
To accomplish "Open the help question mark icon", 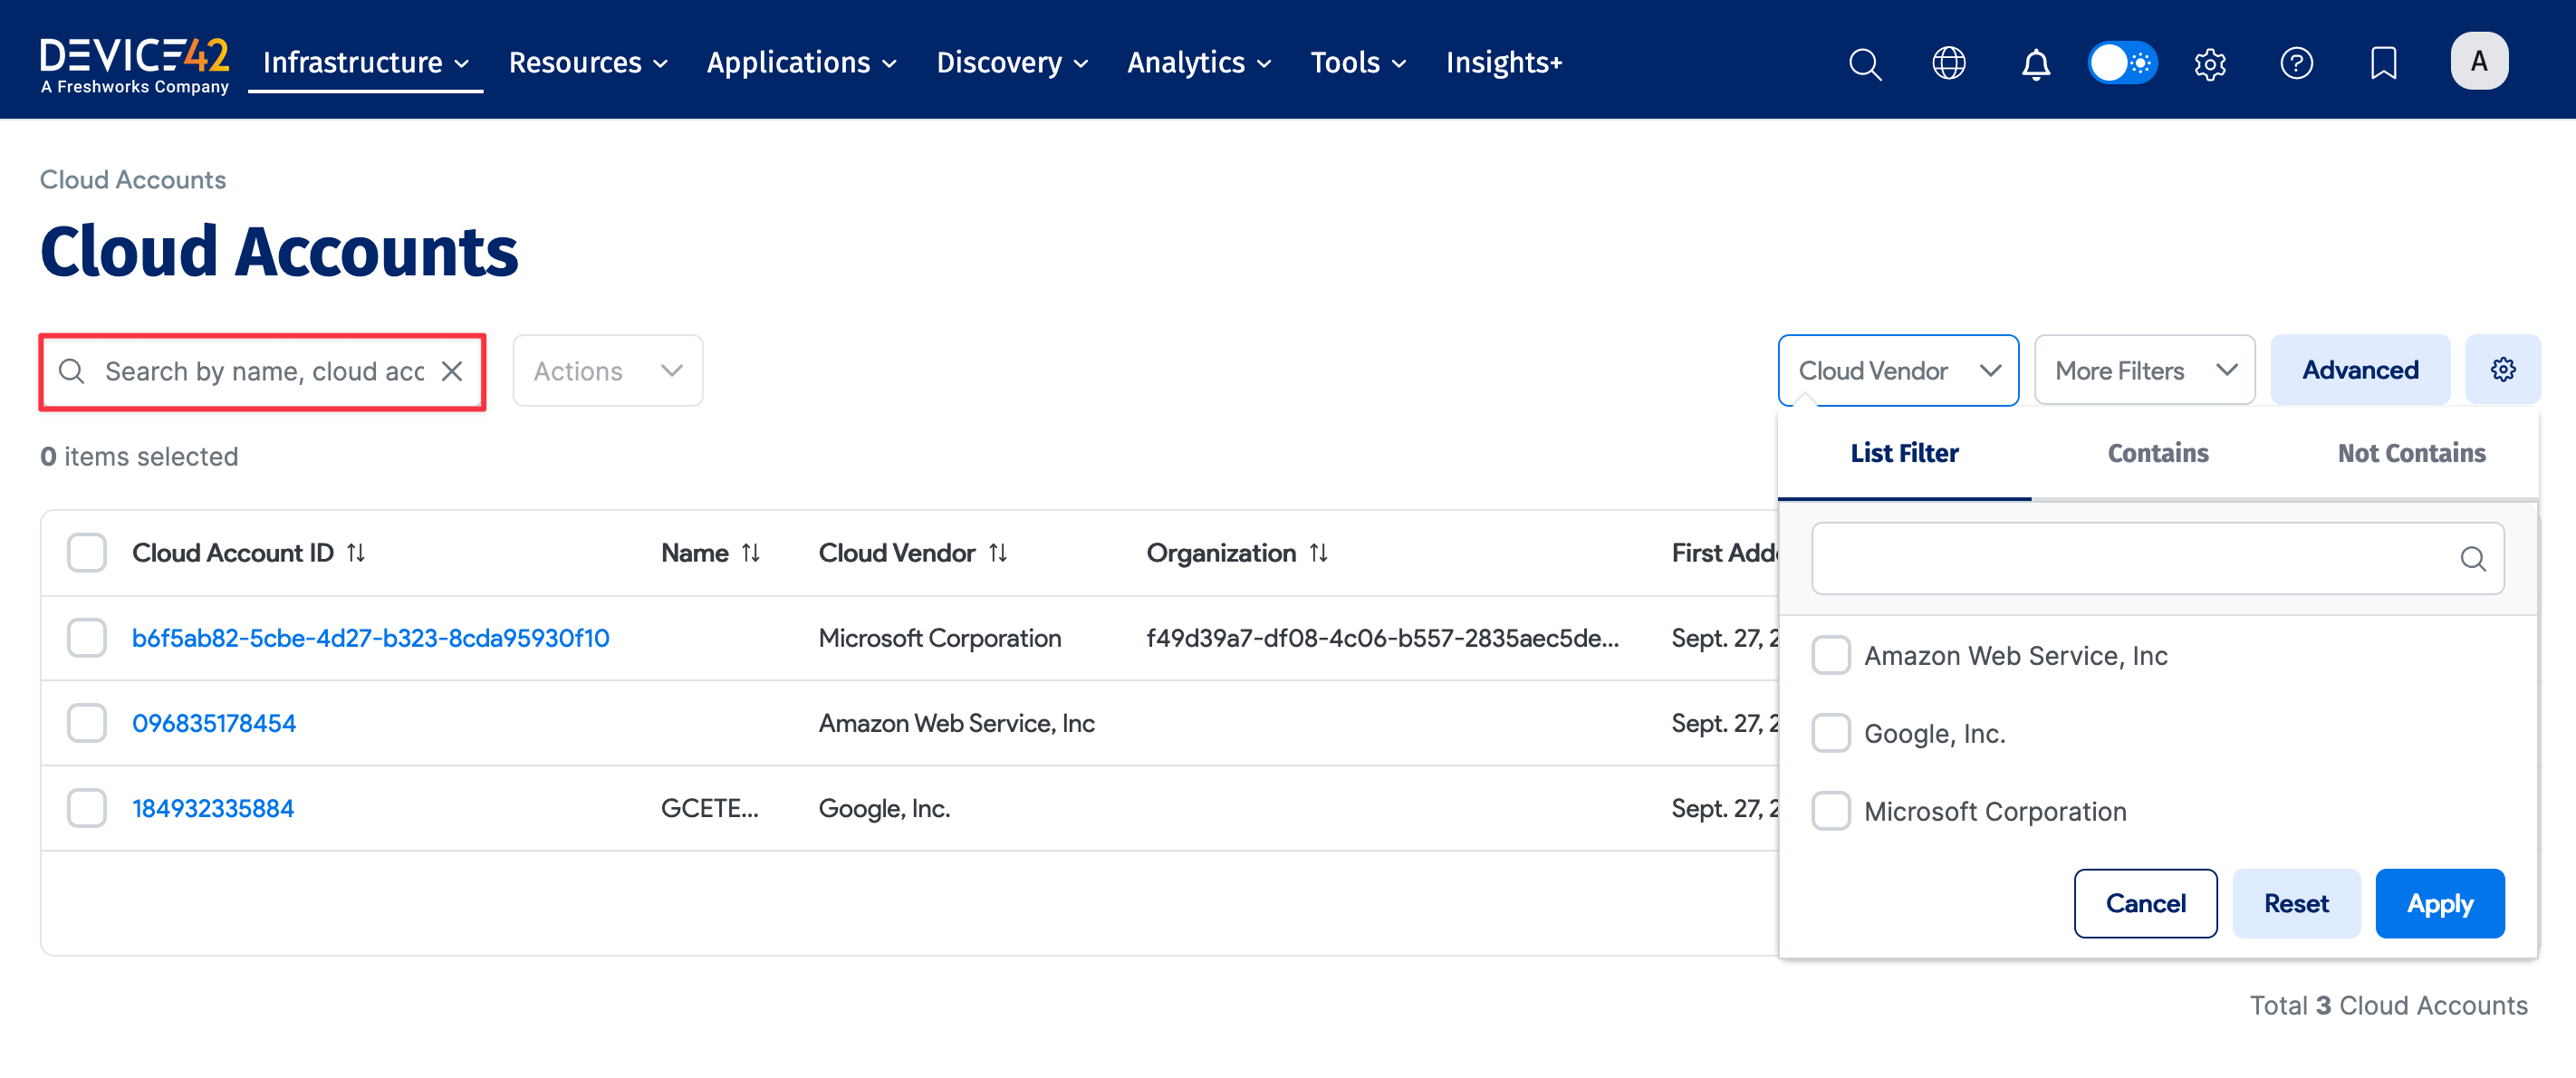I will [2297, 63].
